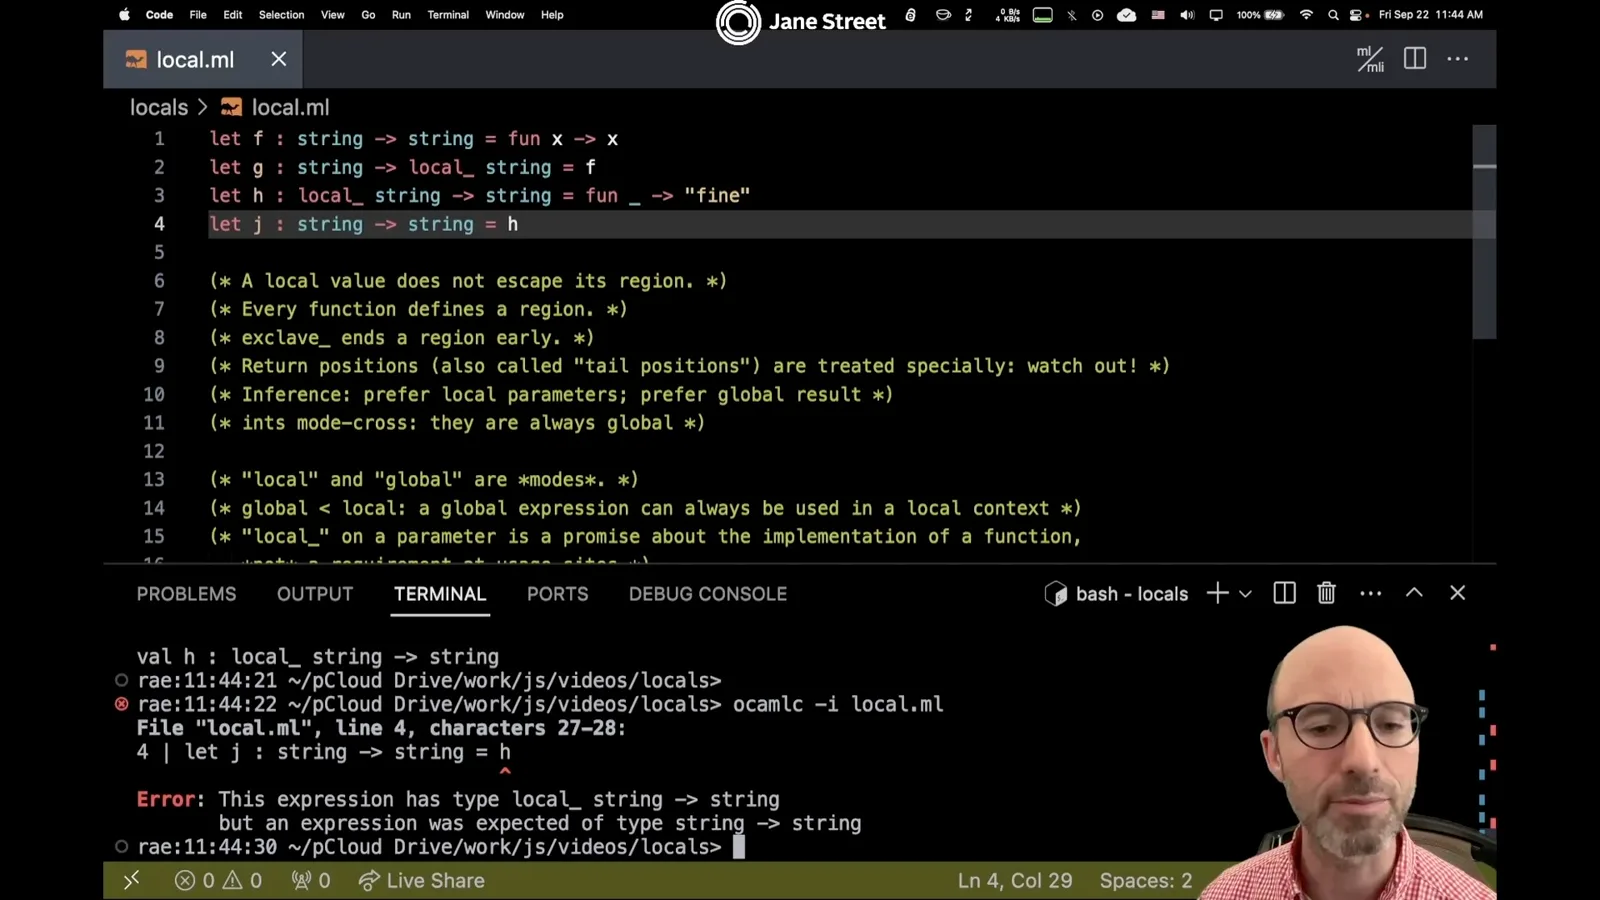
Task: Close the local.ml editor tab
Action: pyautogui.click(x=279, y=59)
